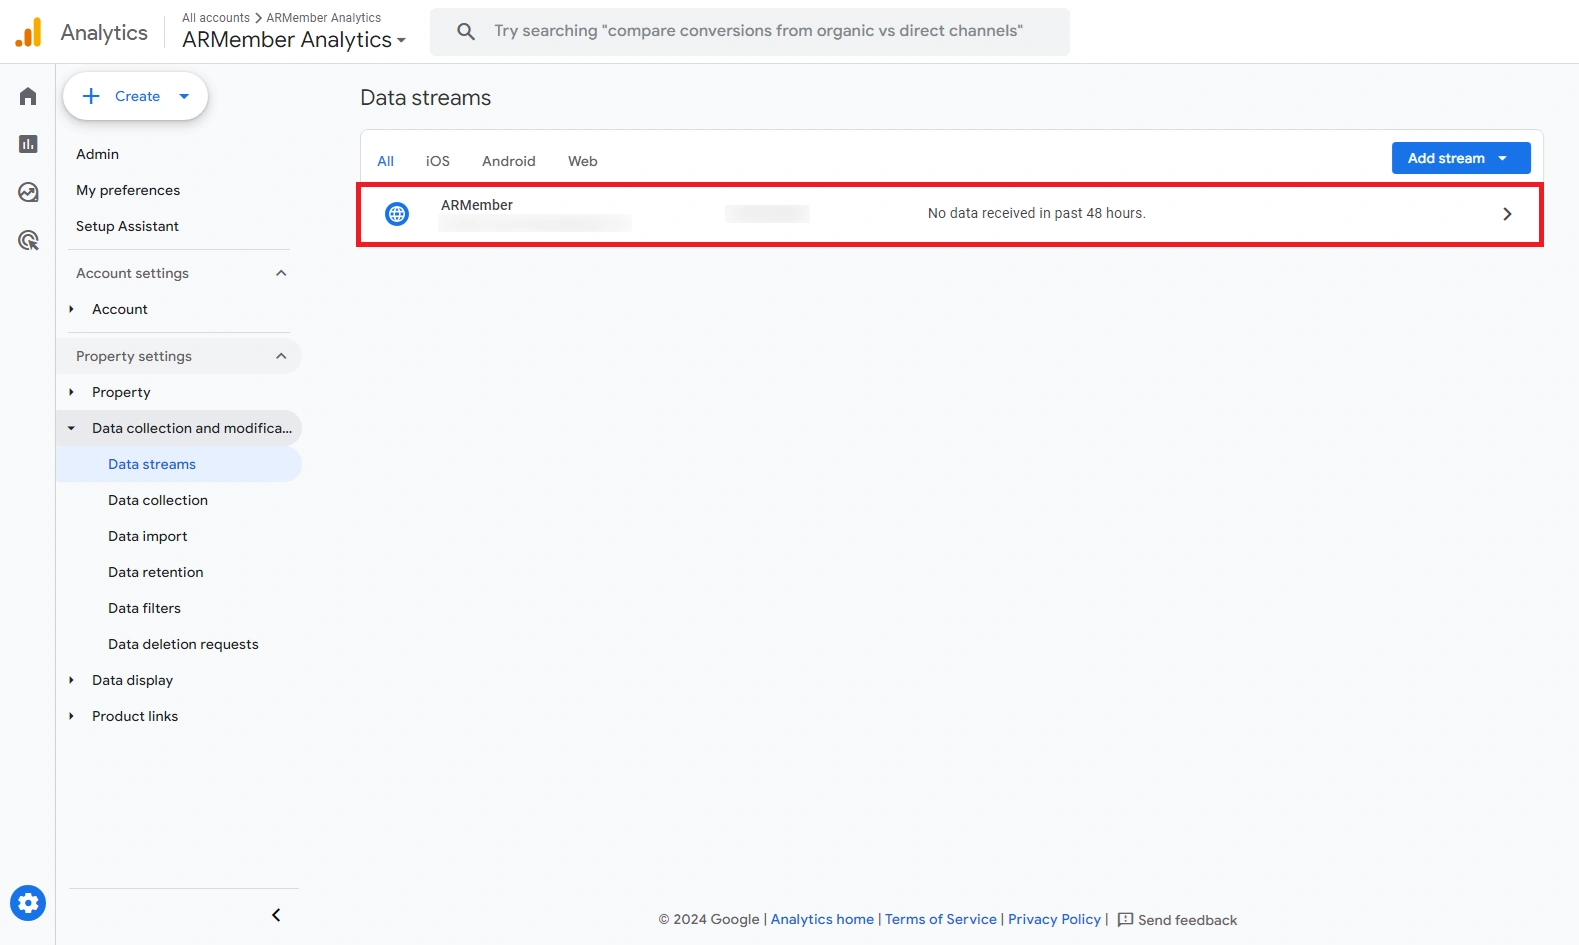The image size is (1579, 945).
Task: Collapse the Property settings section
Action: coord(281,356)
